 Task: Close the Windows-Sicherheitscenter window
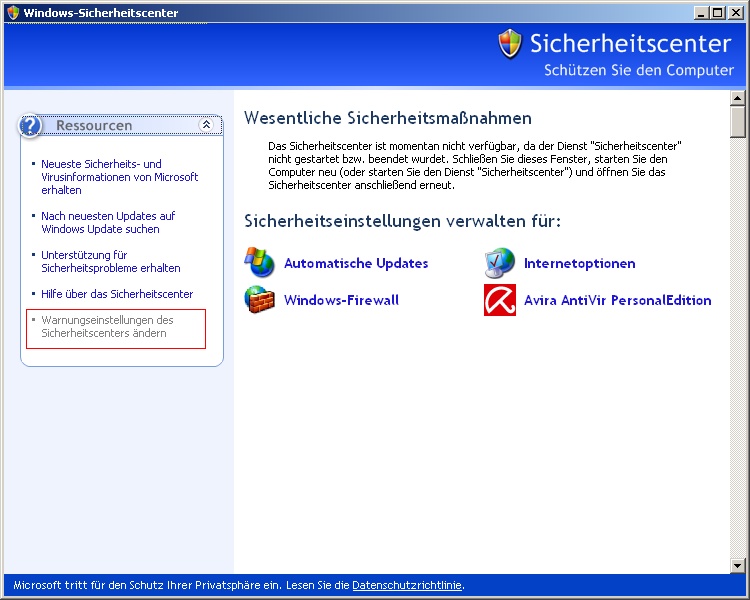(735, 13)
